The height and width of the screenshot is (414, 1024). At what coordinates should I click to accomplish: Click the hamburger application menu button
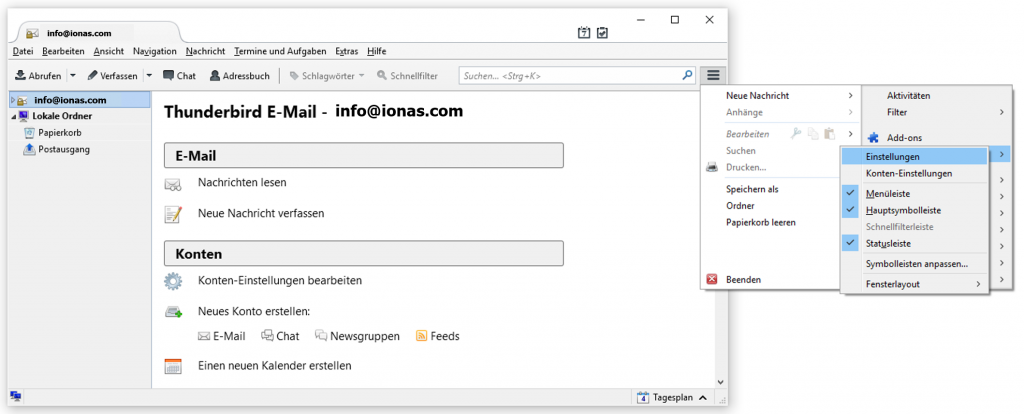713,75
